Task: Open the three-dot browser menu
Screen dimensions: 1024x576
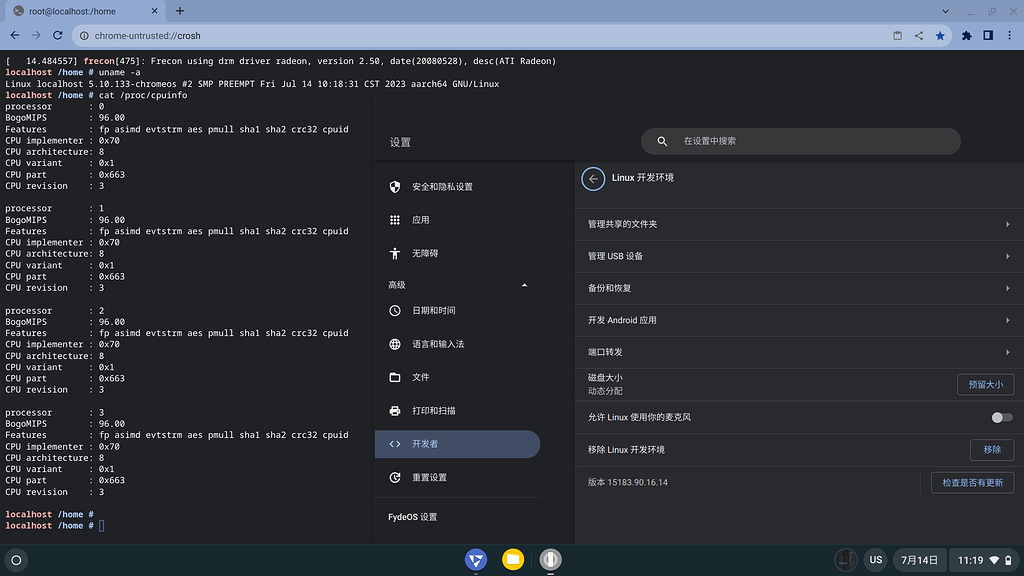Action: tap(1008, 35)
